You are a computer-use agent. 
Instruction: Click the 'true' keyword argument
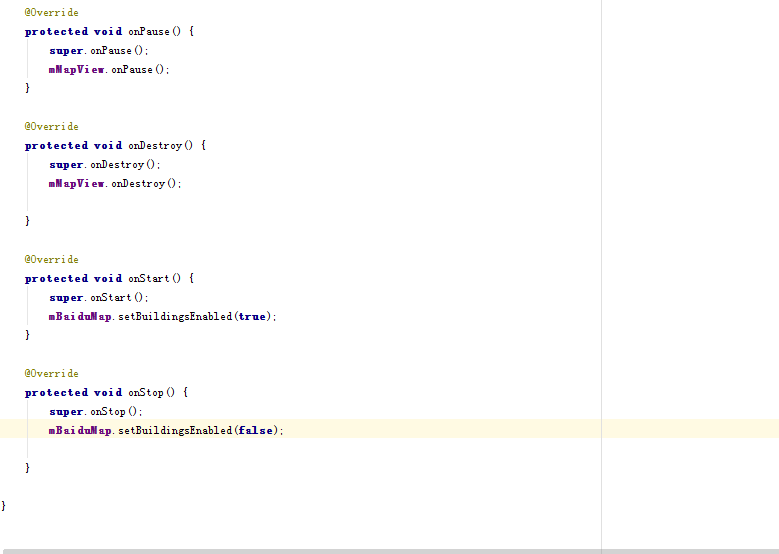tap(252, 317)
